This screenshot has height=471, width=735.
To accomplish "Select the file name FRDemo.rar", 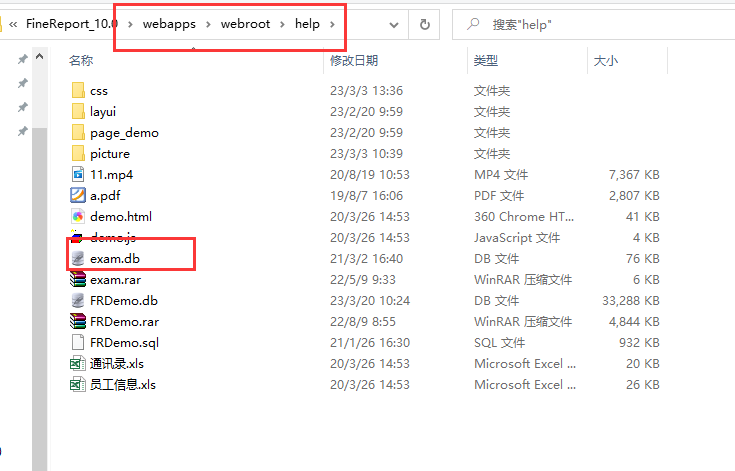I will coord(124,321).
